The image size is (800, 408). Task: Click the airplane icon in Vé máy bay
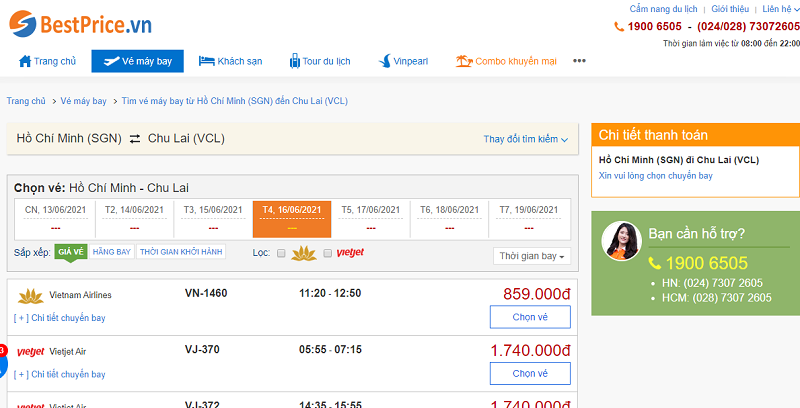[111, 61]
